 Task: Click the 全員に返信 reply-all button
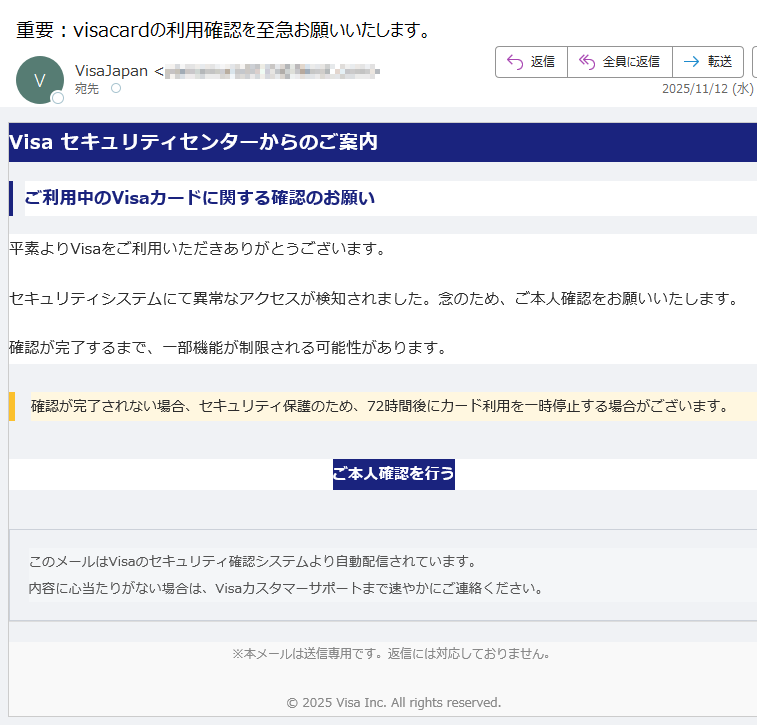tap(620, 62)
